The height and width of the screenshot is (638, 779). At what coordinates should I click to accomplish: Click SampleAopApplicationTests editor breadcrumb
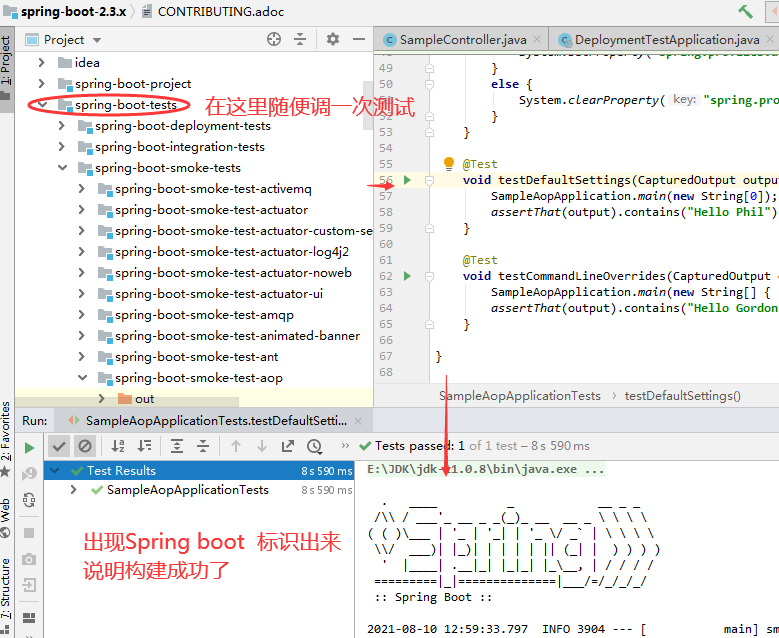point(520,396)
